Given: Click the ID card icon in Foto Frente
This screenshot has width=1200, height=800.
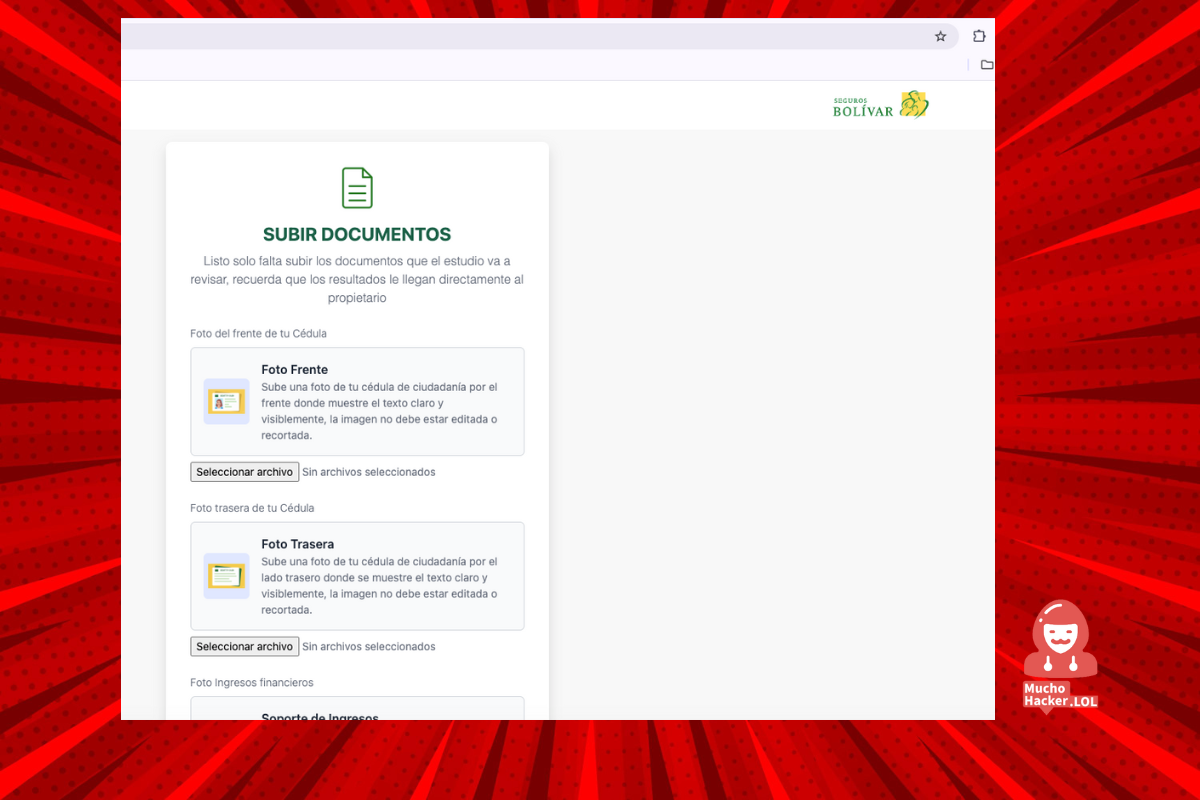Looking at the screenshot, I should point(226,402).
